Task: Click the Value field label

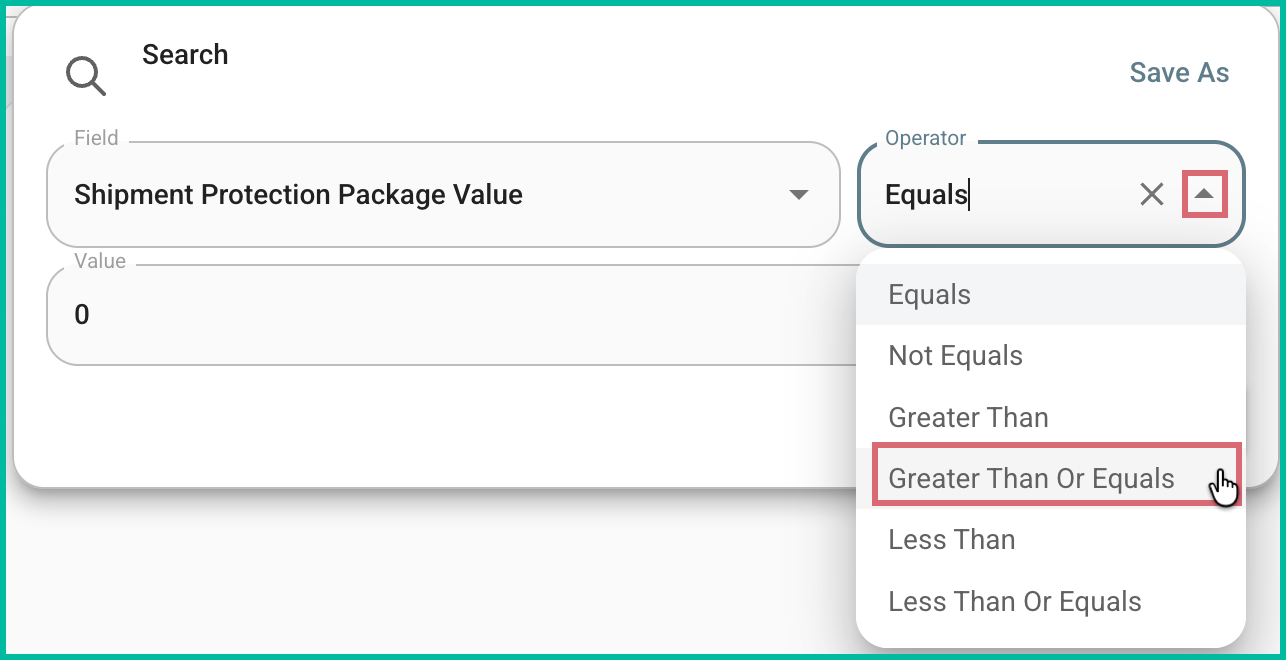Action: 100,261
